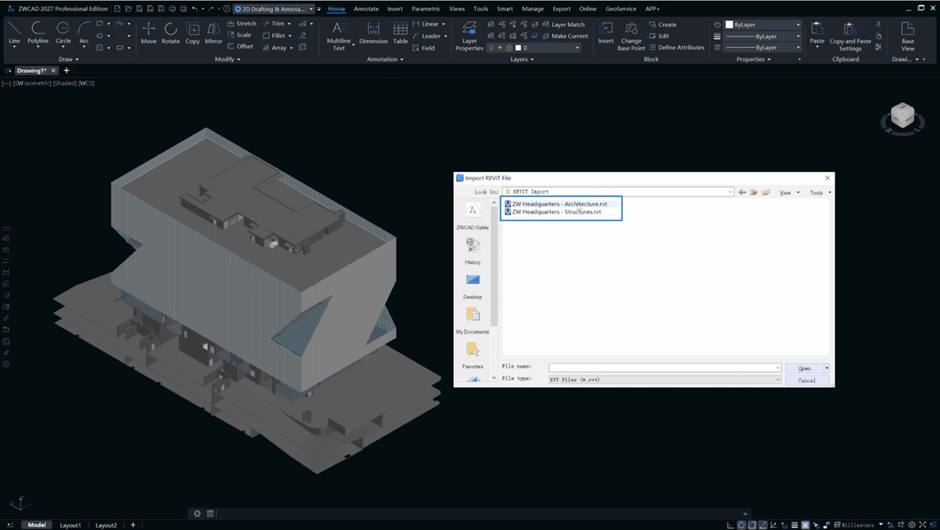This screenshot has width=940, height=530.
Task: Click the Undo arrow in quick access toolbar
Action: [195, 9]
